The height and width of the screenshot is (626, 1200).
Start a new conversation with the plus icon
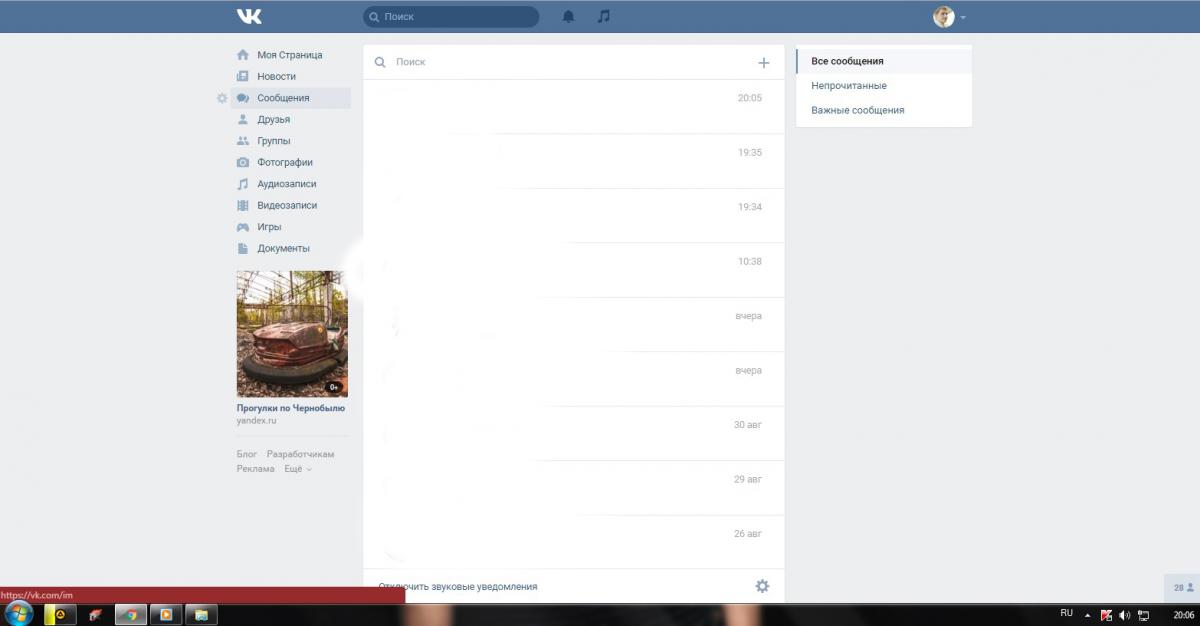[764, 62]
